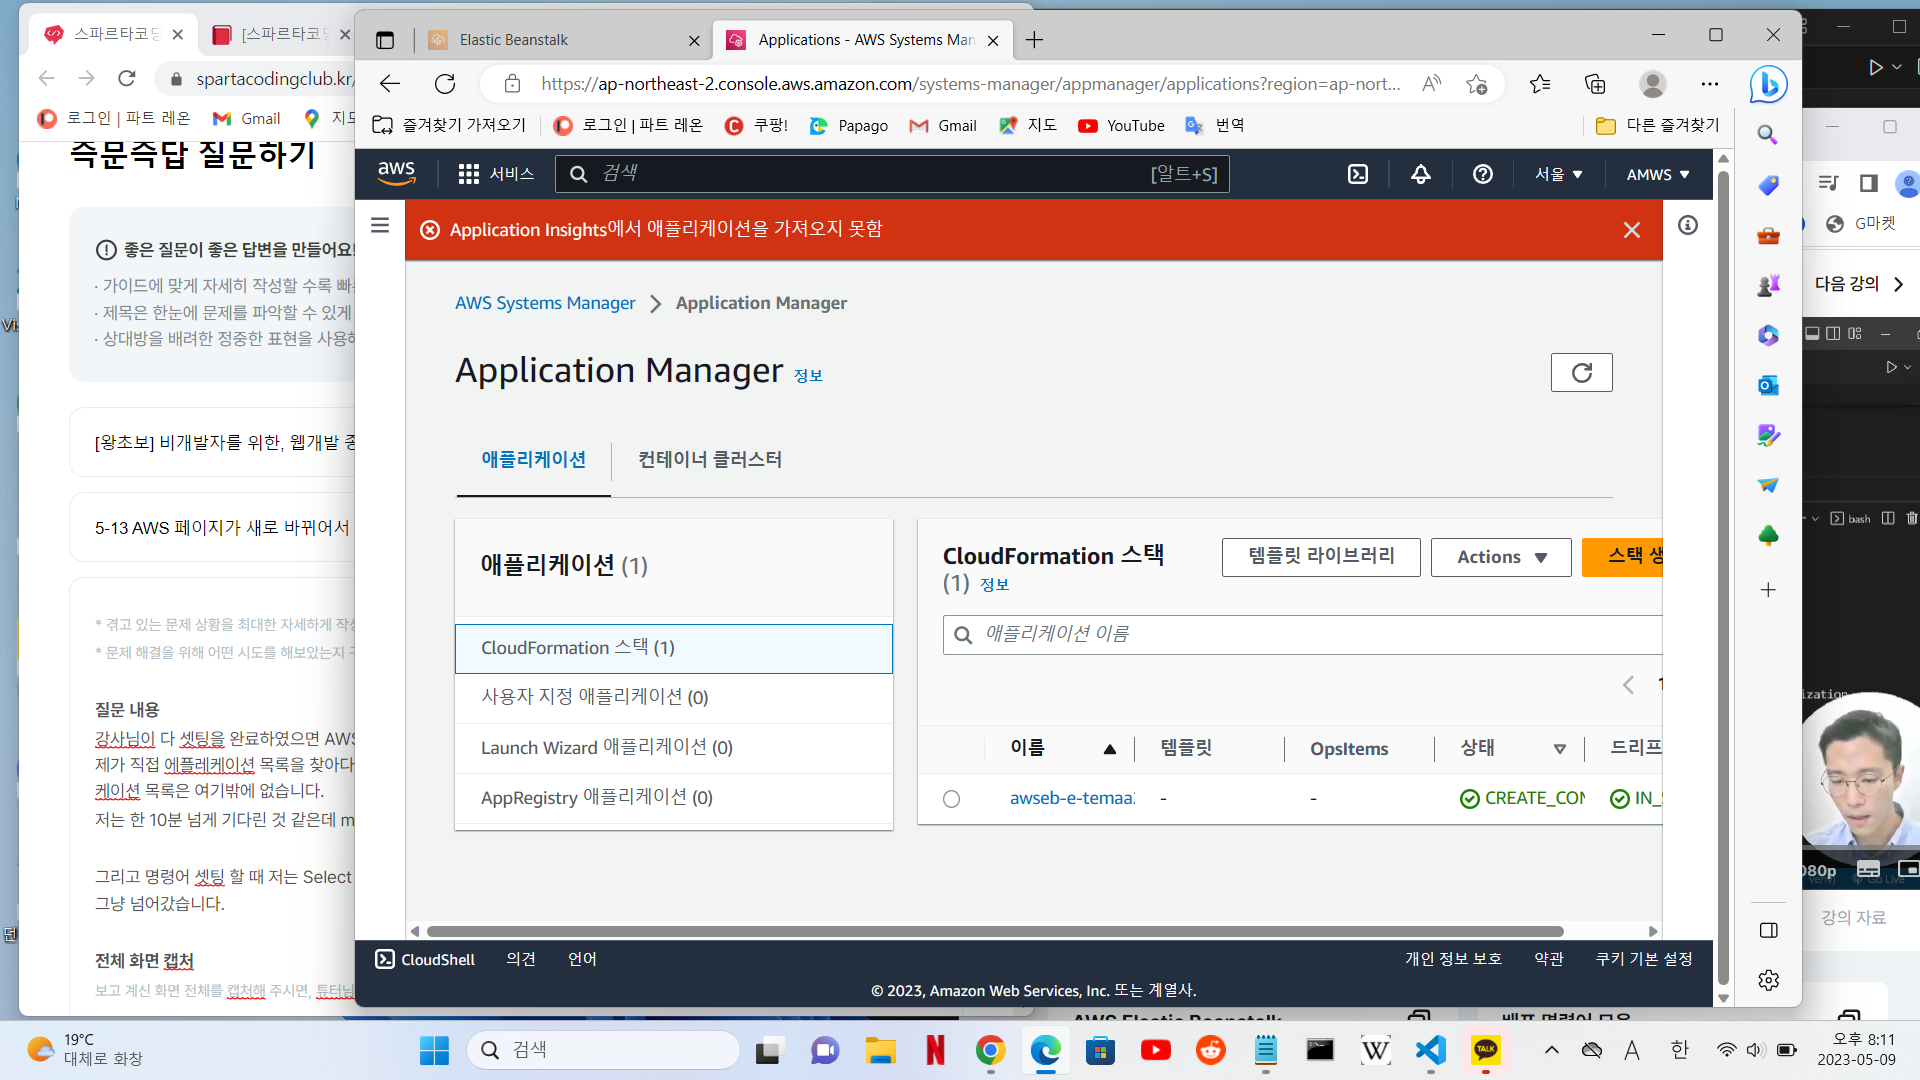Screen dimensions: 1920x1080
Task: Open the Language footer link
Action: click(582, 959)
